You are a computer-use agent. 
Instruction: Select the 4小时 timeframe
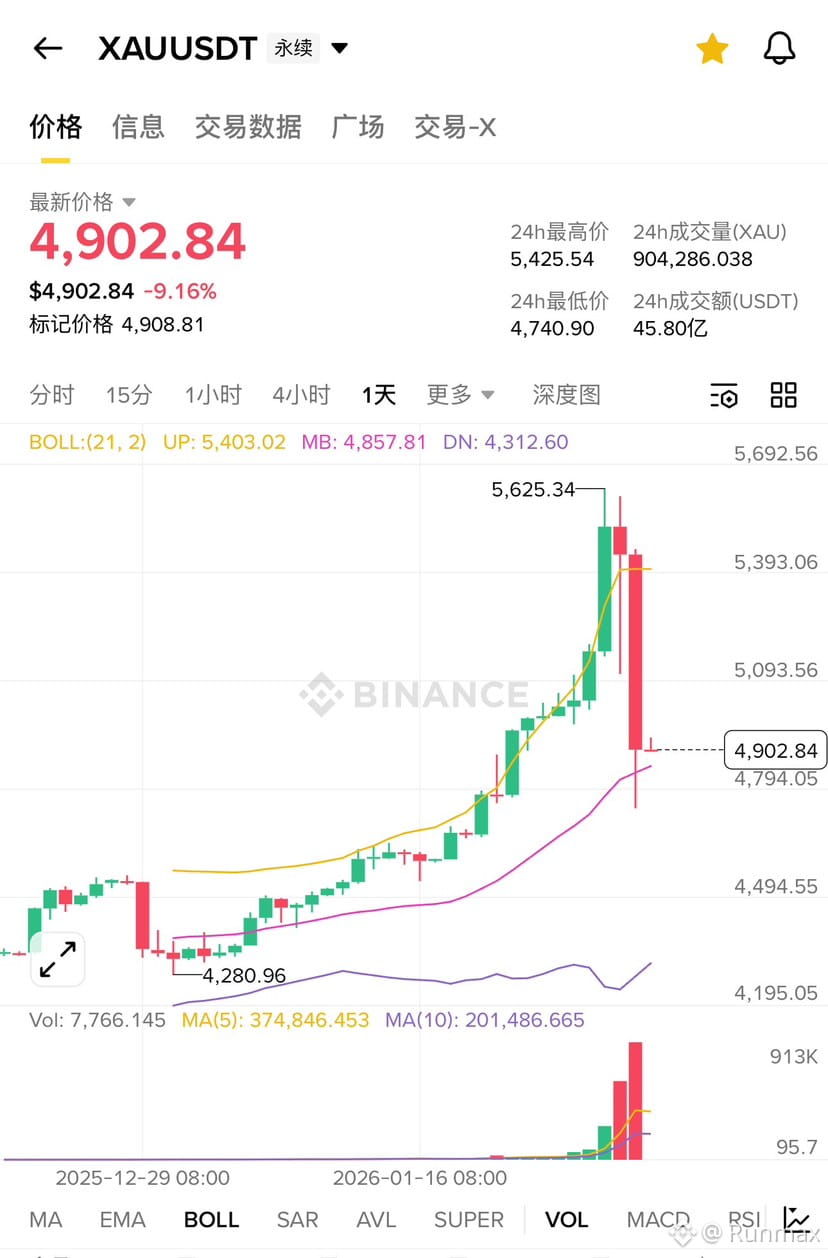coord(301,395)
